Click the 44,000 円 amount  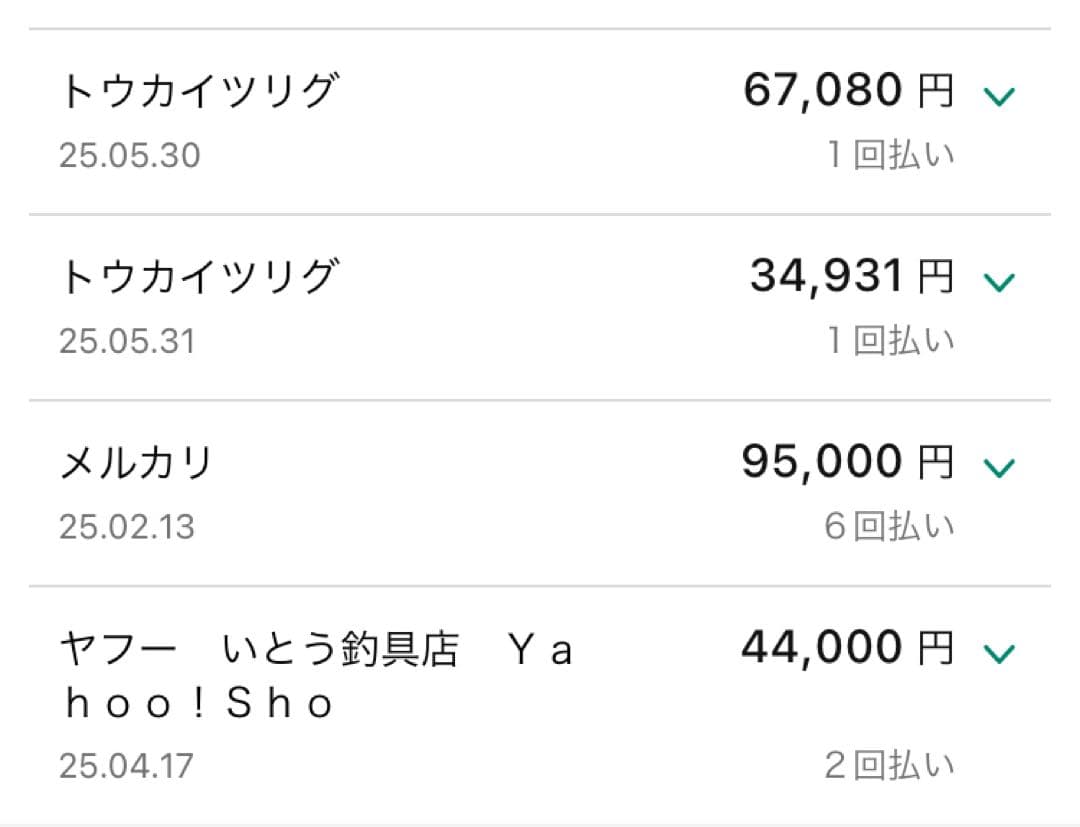click(x=848, y=647)
